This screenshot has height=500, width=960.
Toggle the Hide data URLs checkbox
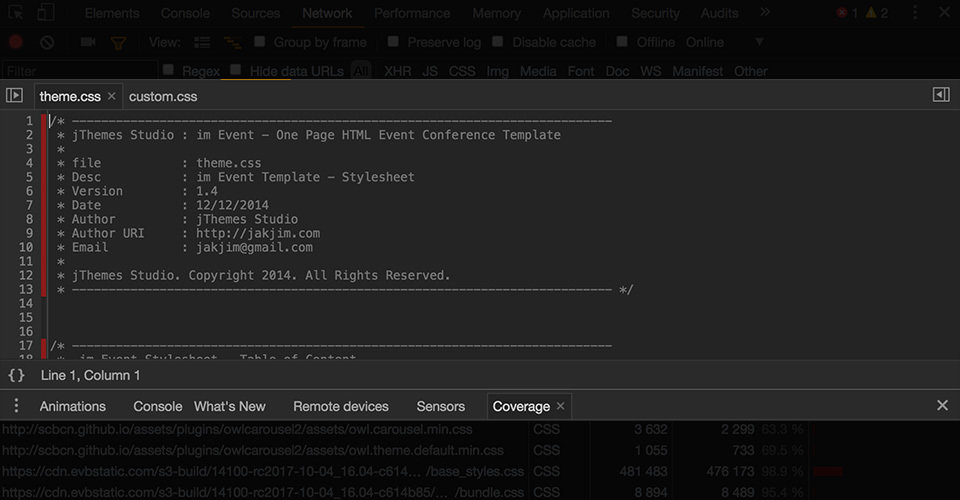point(236,70)
